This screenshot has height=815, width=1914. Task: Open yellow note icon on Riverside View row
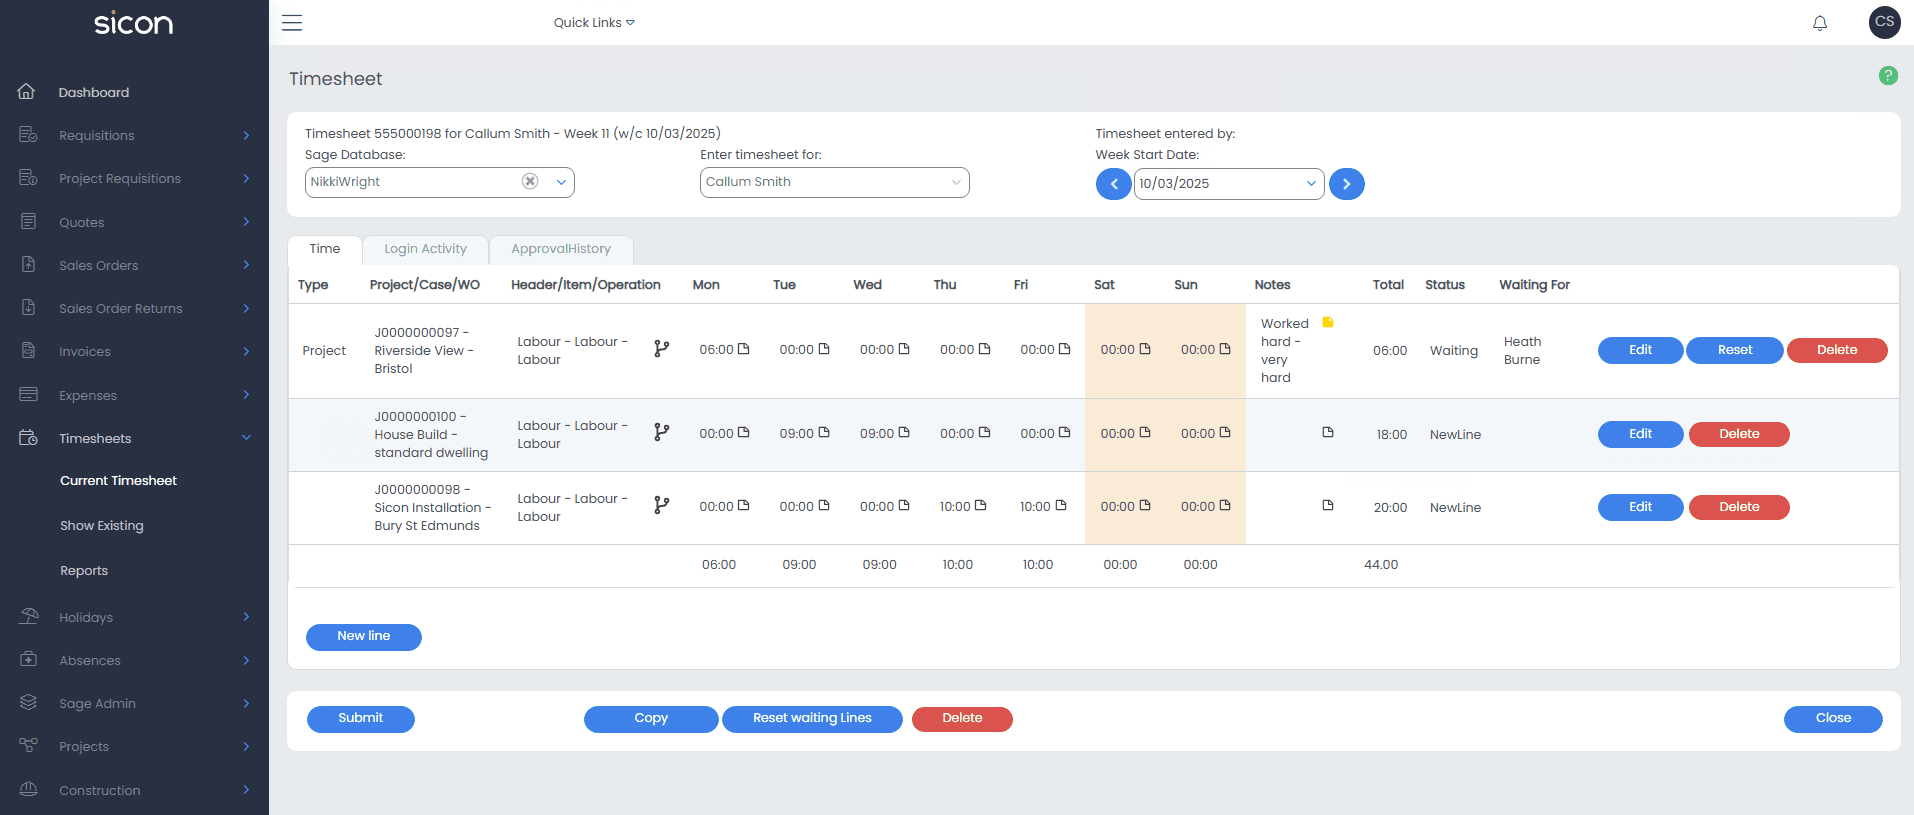click(1328, 322)
